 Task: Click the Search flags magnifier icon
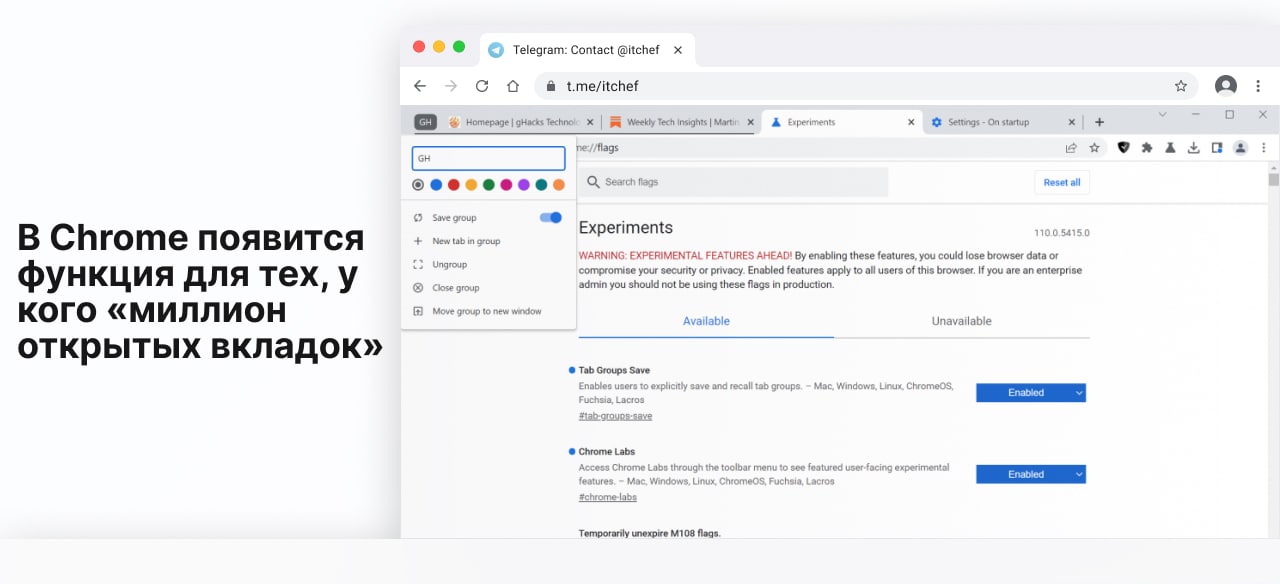click(593, 182)
